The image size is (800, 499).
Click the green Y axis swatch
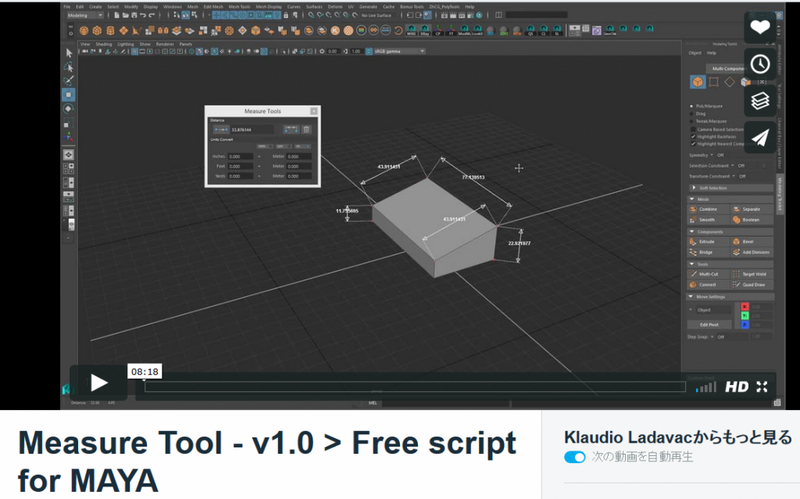pyautogui.click(x=744, y=316)
